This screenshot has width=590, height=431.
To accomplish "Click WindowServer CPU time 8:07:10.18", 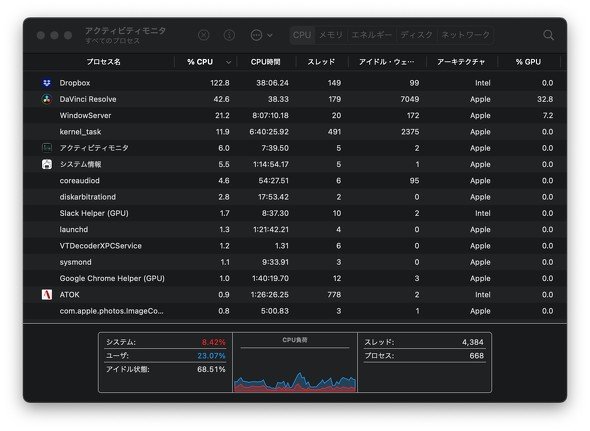I will 270,115.
